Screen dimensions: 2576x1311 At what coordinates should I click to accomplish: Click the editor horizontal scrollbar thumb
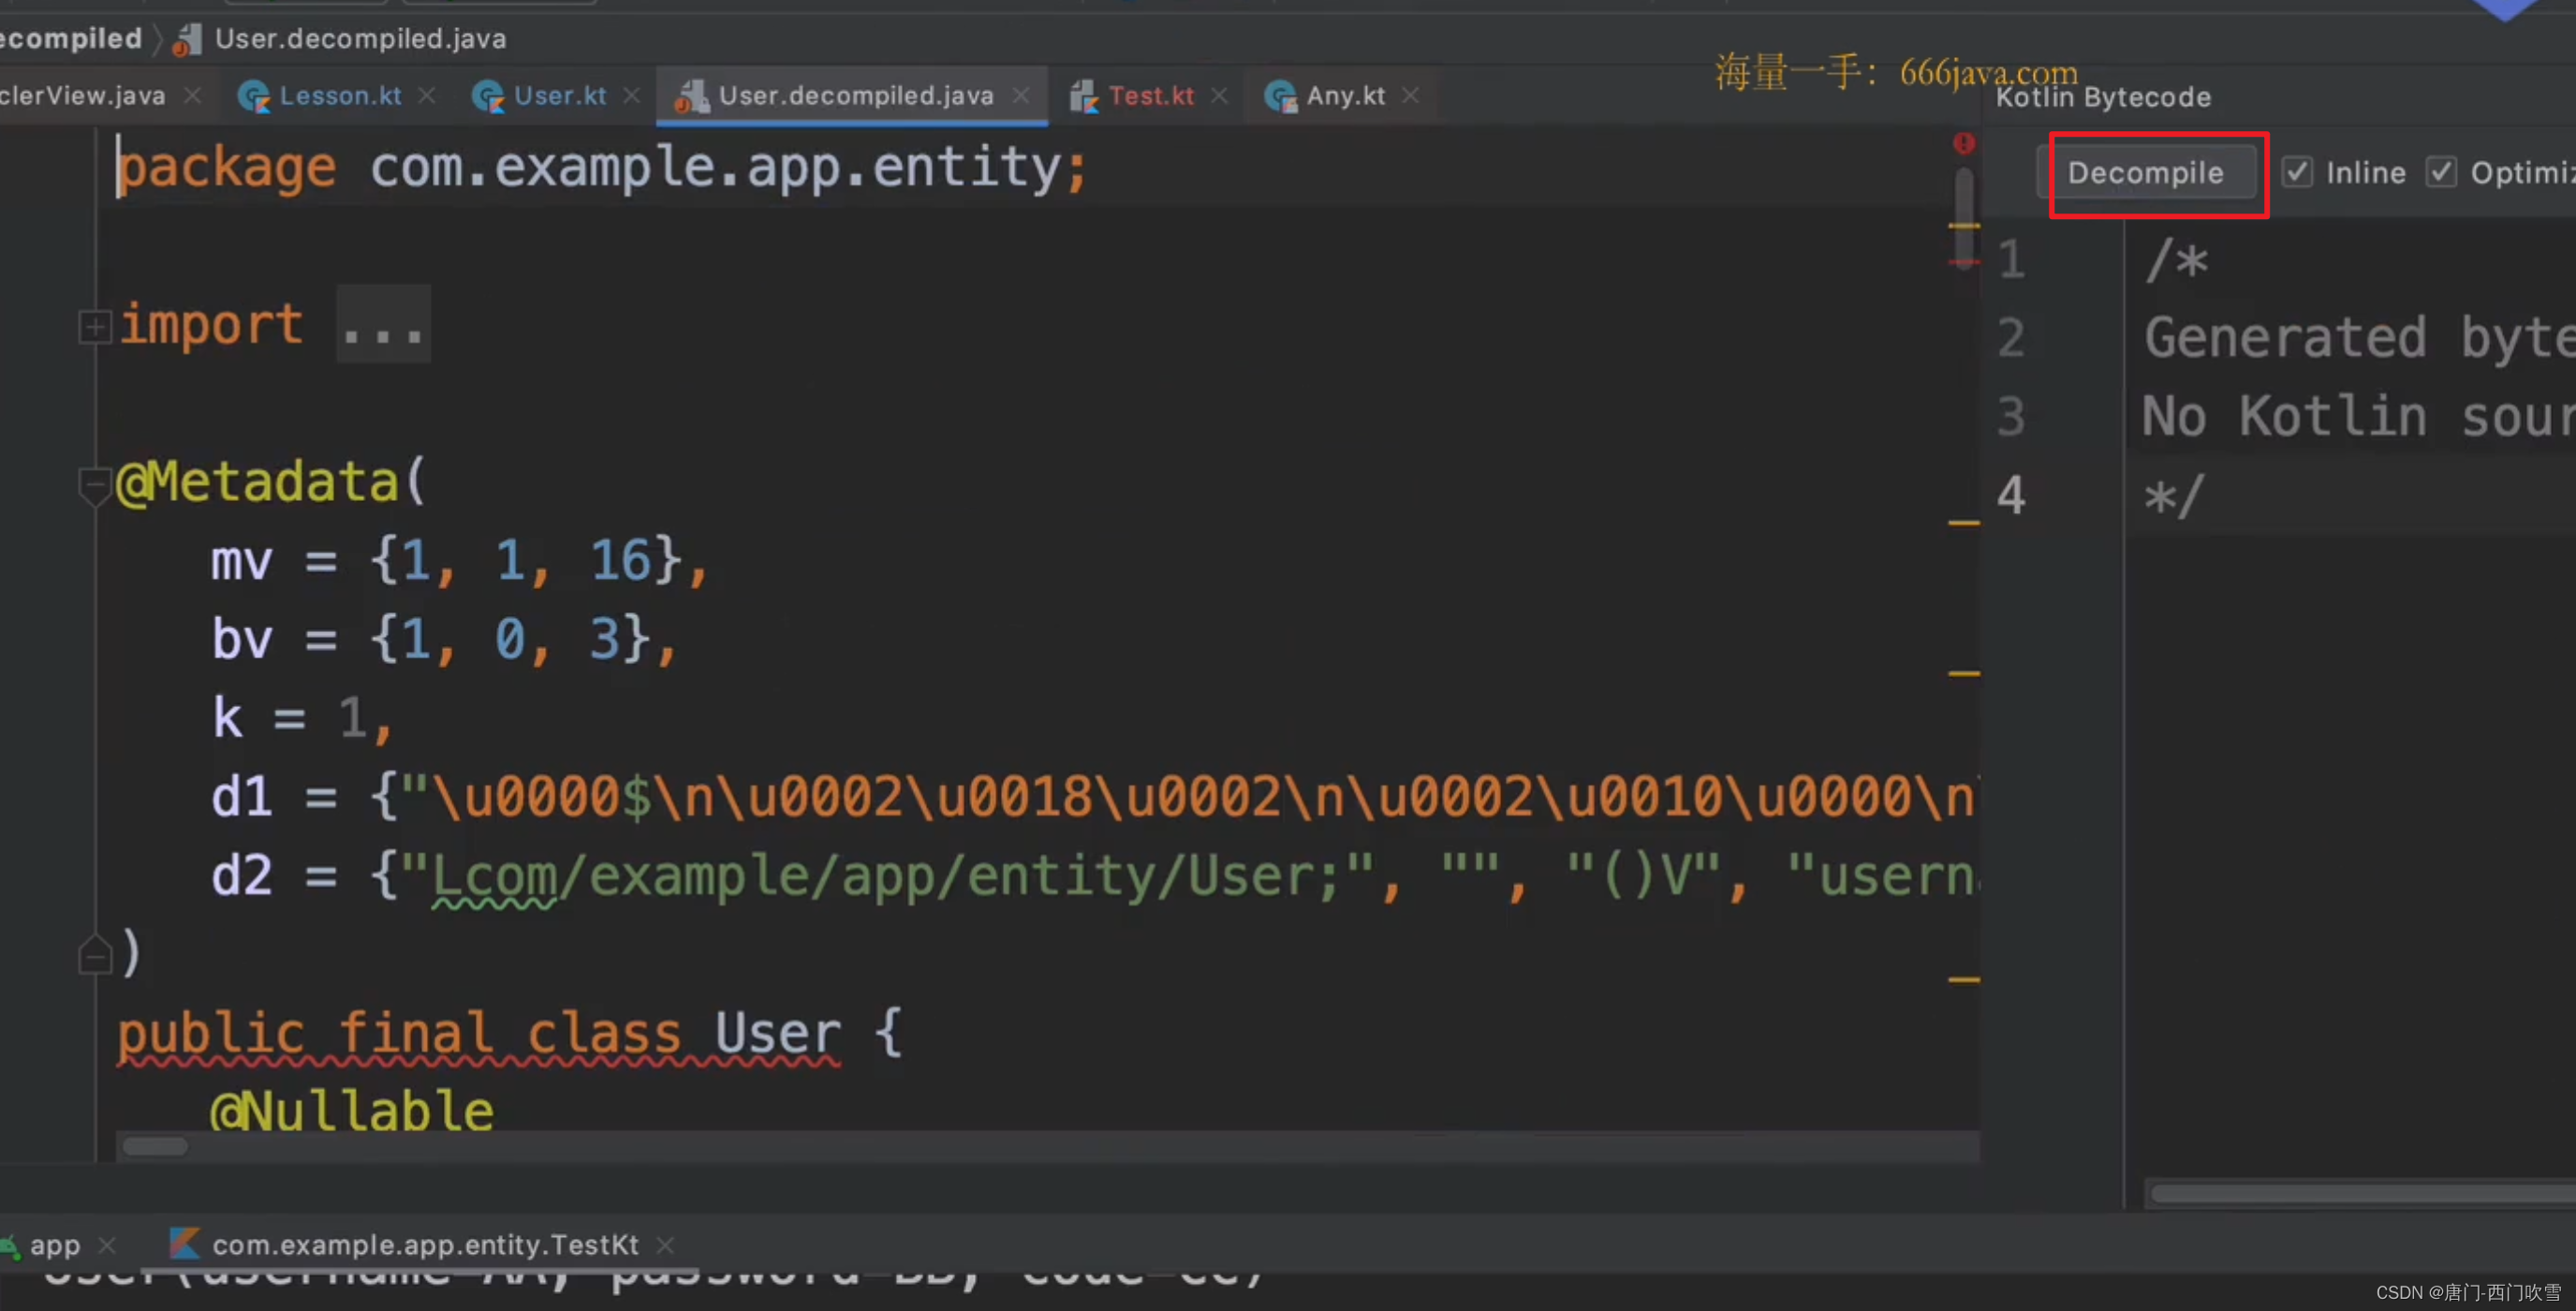(155, 1146)
